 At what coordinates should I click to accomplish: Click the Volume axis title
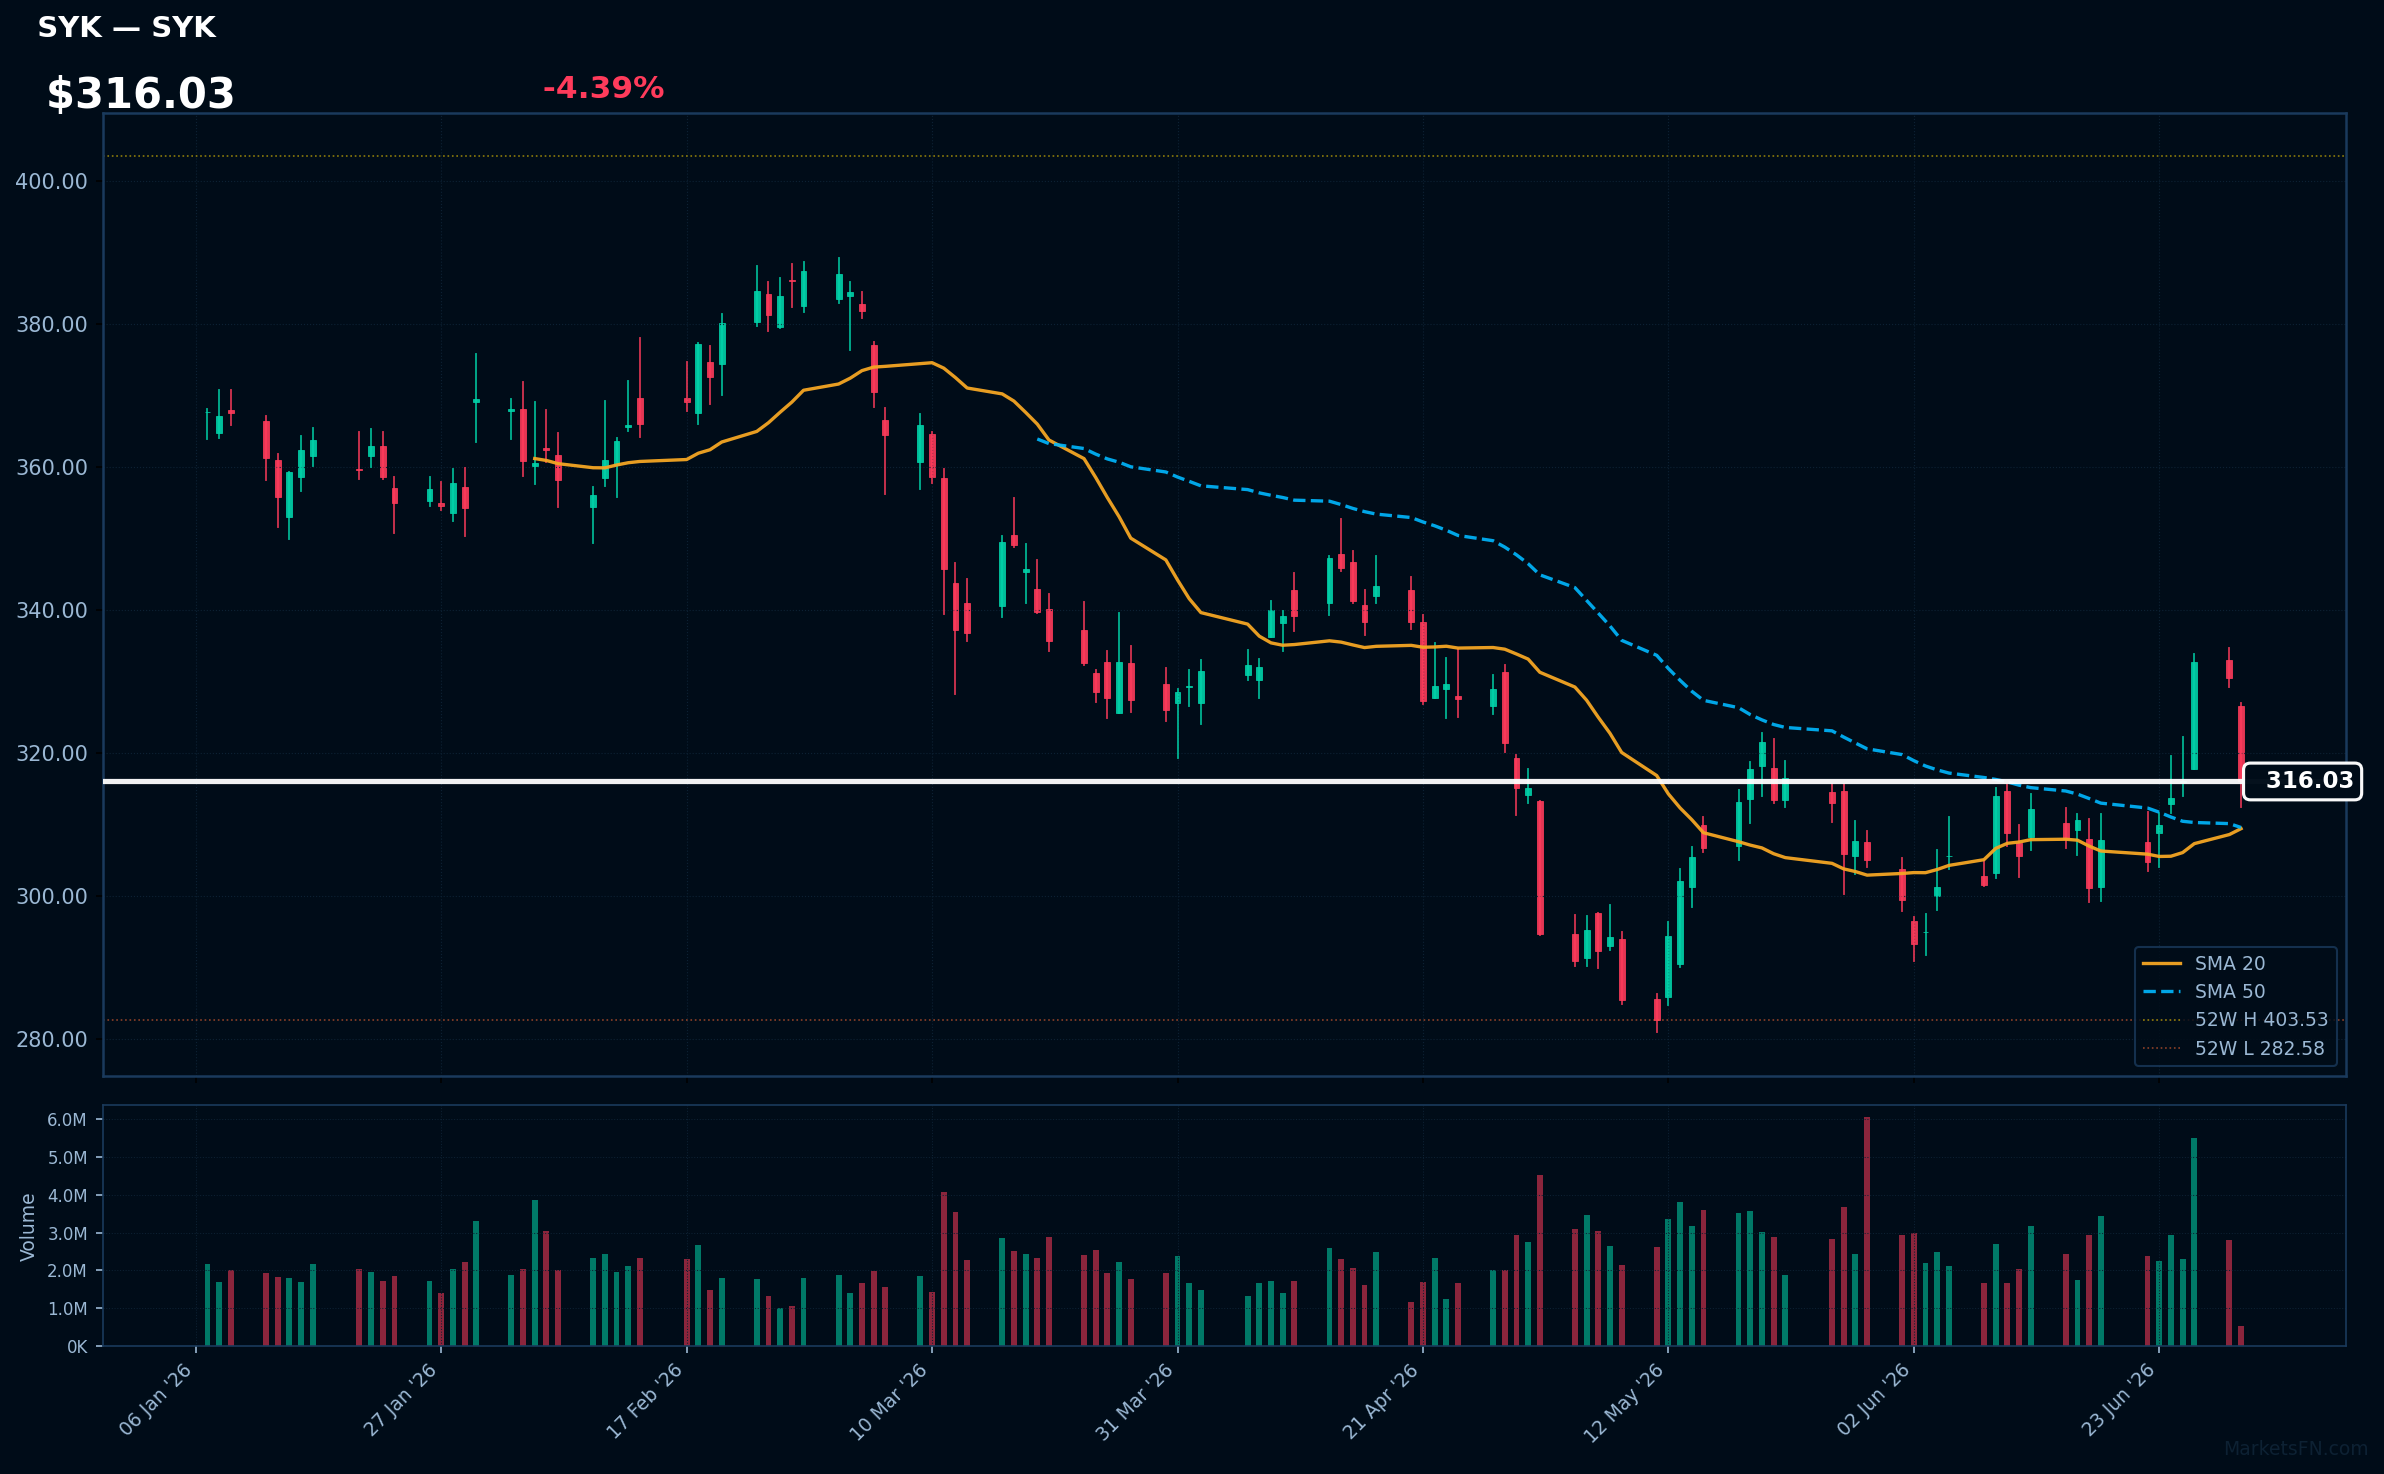pyautogui.click(x=28, y=1227)
